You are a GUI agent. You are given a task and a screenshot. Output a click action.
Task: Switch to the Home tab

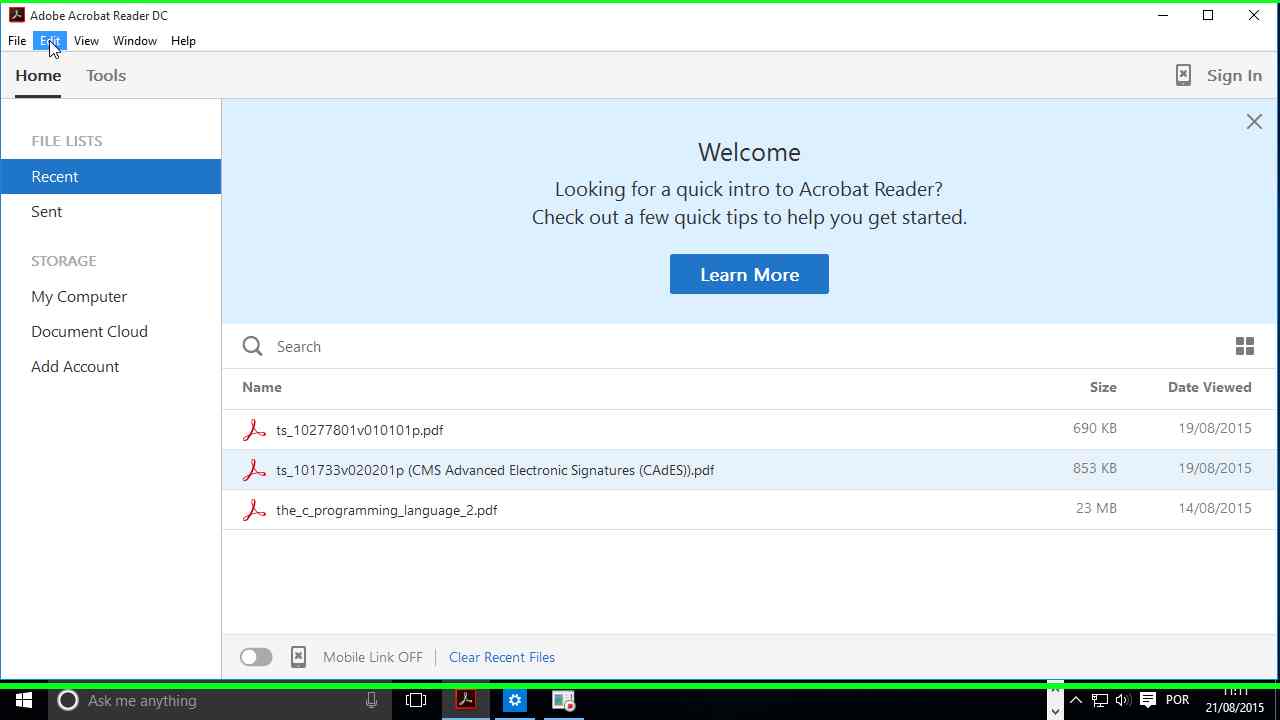pos(38,76)
